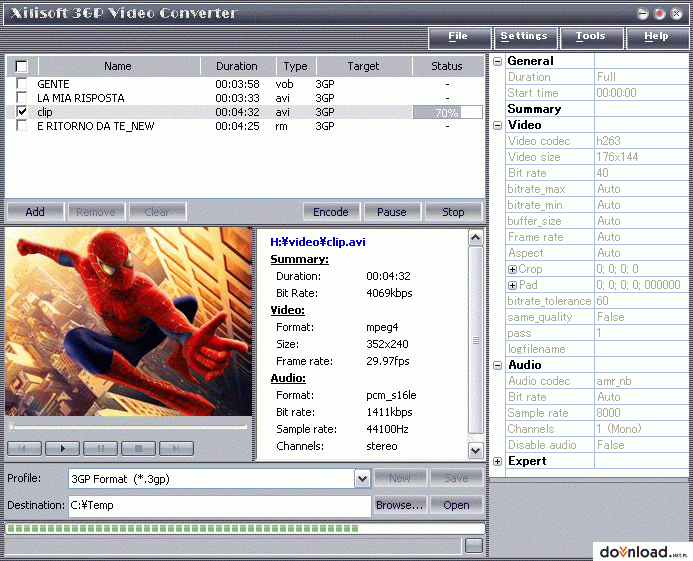Expand the Expert settings section
693x561 pixels.
498,462
